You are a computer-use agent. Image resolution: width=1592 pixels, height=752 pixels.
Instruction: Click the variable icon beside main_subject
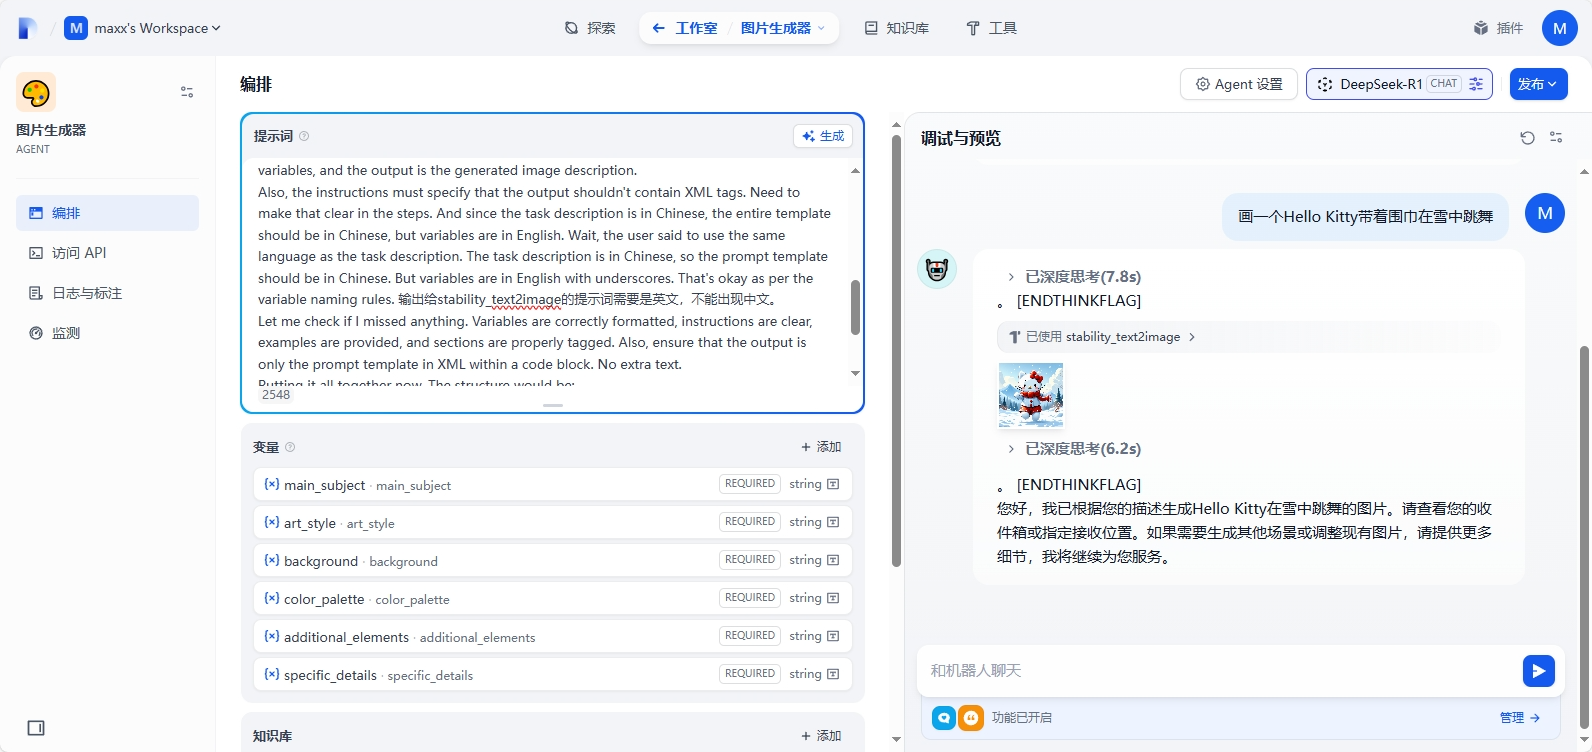(271, 484)
